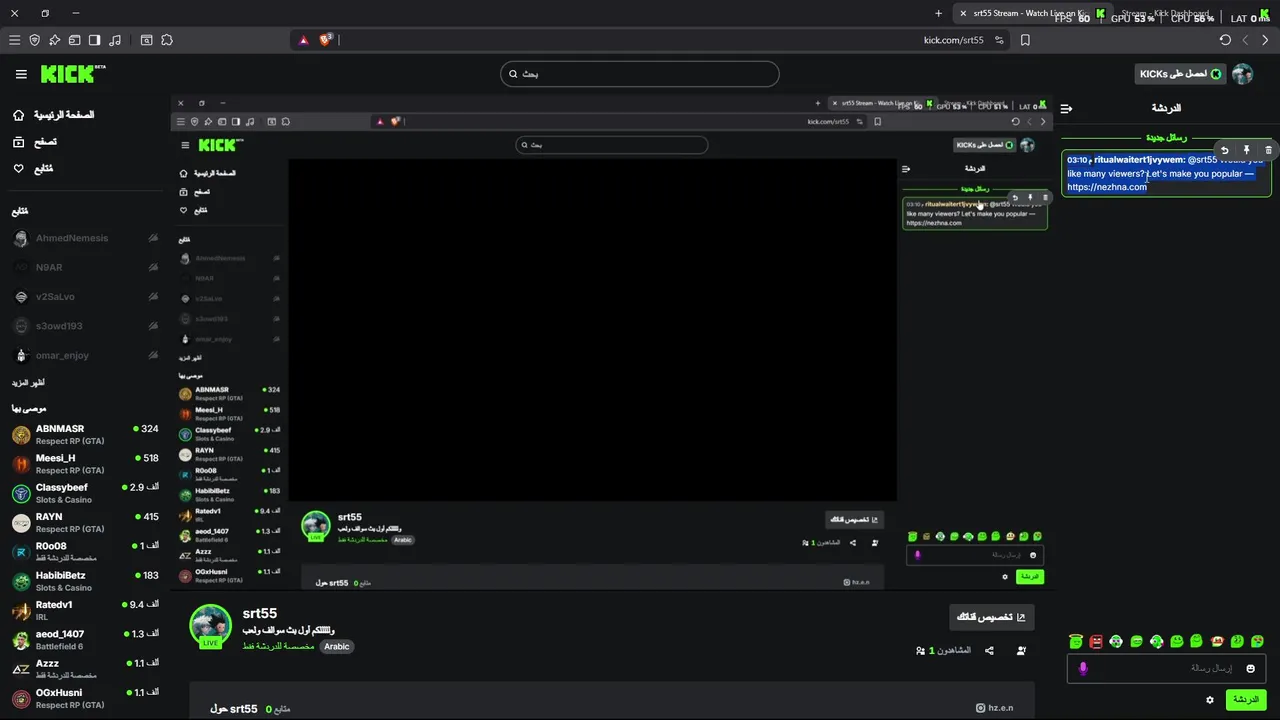Open user profile avatar menu
Image resolution: width=1280 pixels, height=720 pixels.
click(x=1243, y=74)
